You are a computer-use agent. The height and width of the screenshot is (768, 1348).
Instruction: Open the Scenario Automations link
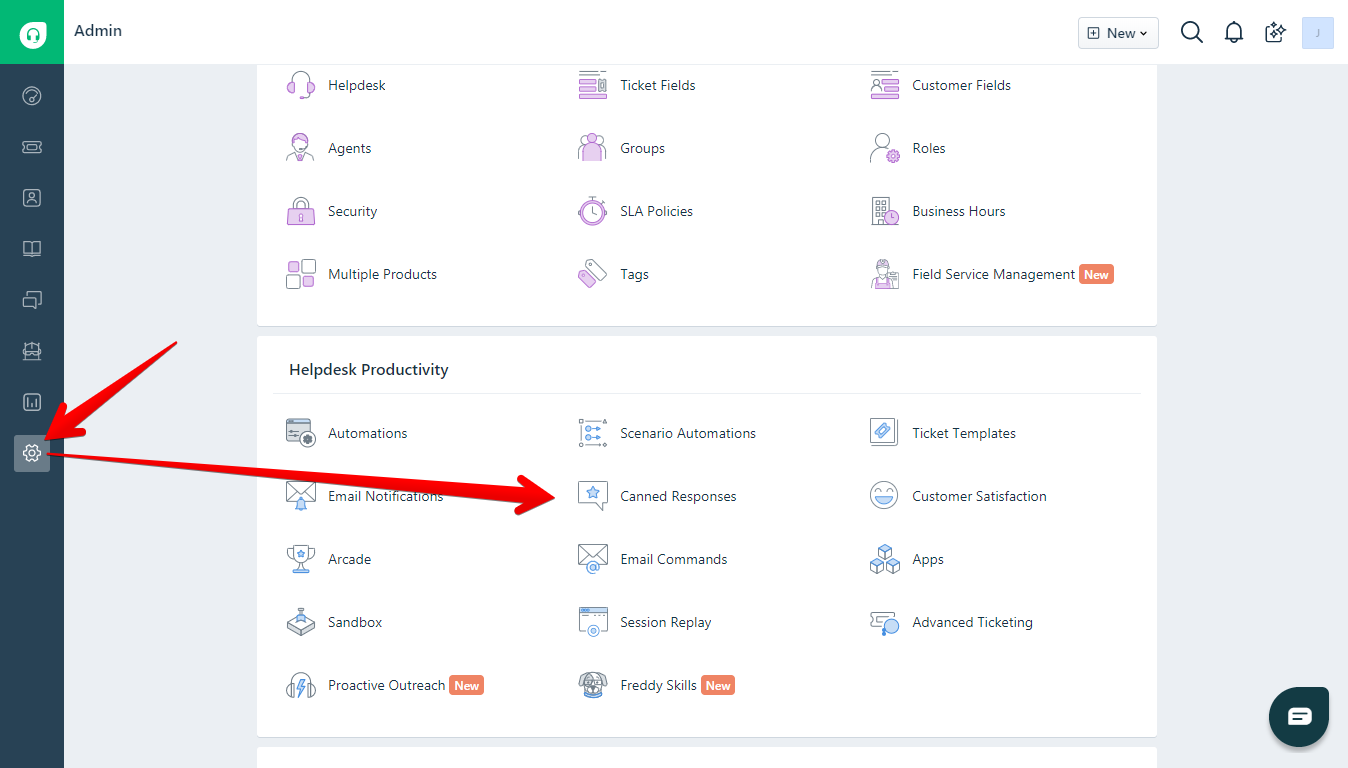coord(688,433)
